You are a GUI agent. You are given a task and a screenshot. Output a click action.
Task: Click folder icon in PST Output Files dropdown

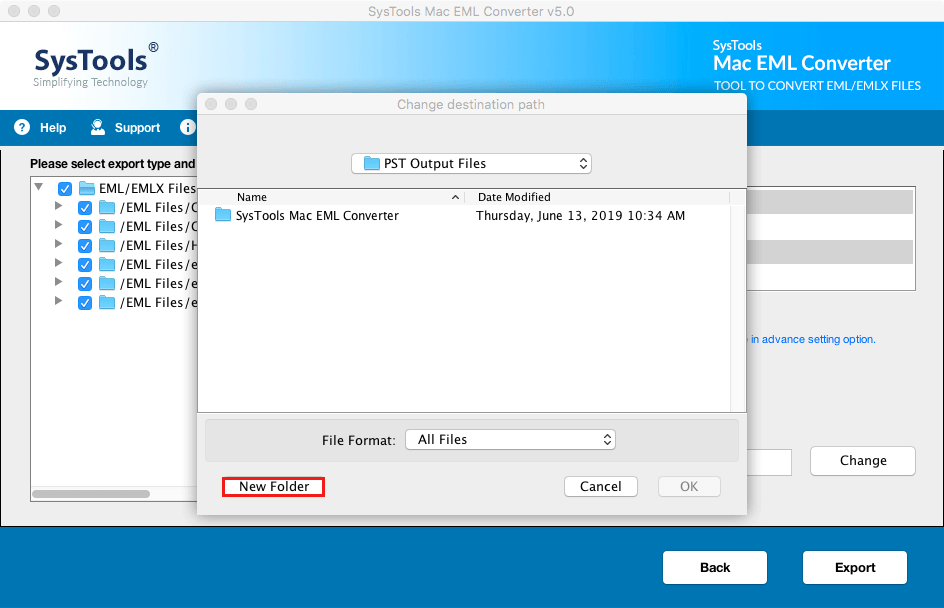[371, 164]
